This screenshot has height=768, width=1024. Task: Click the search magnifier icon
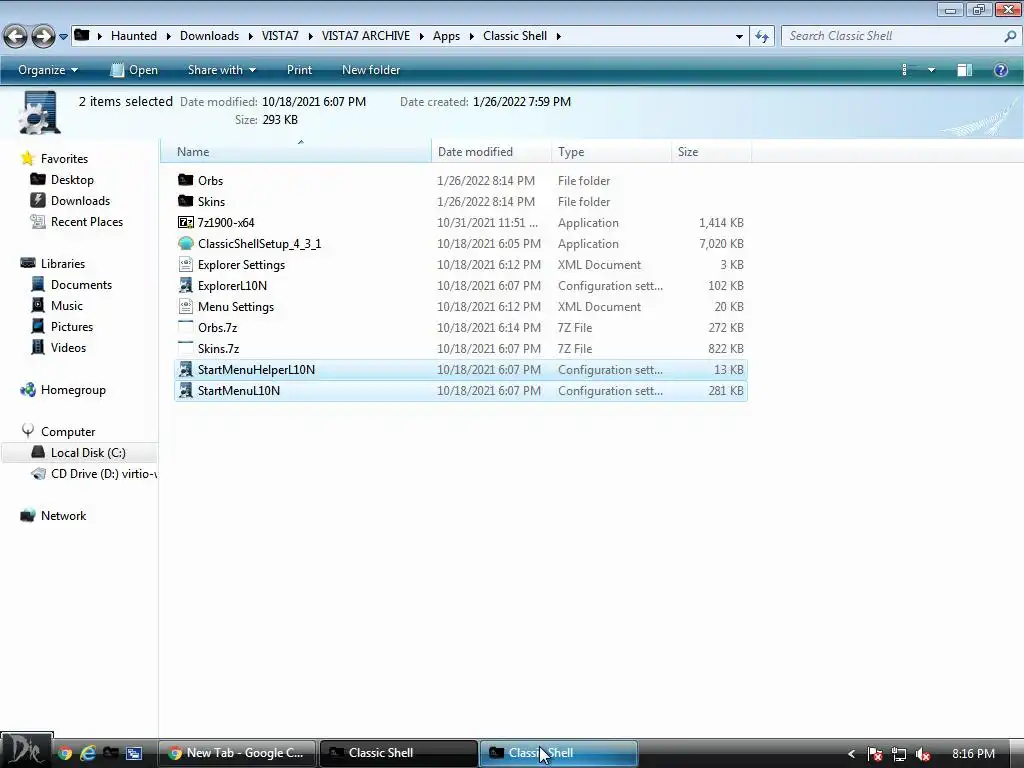pyautogui.click(x=1010, y=37)
